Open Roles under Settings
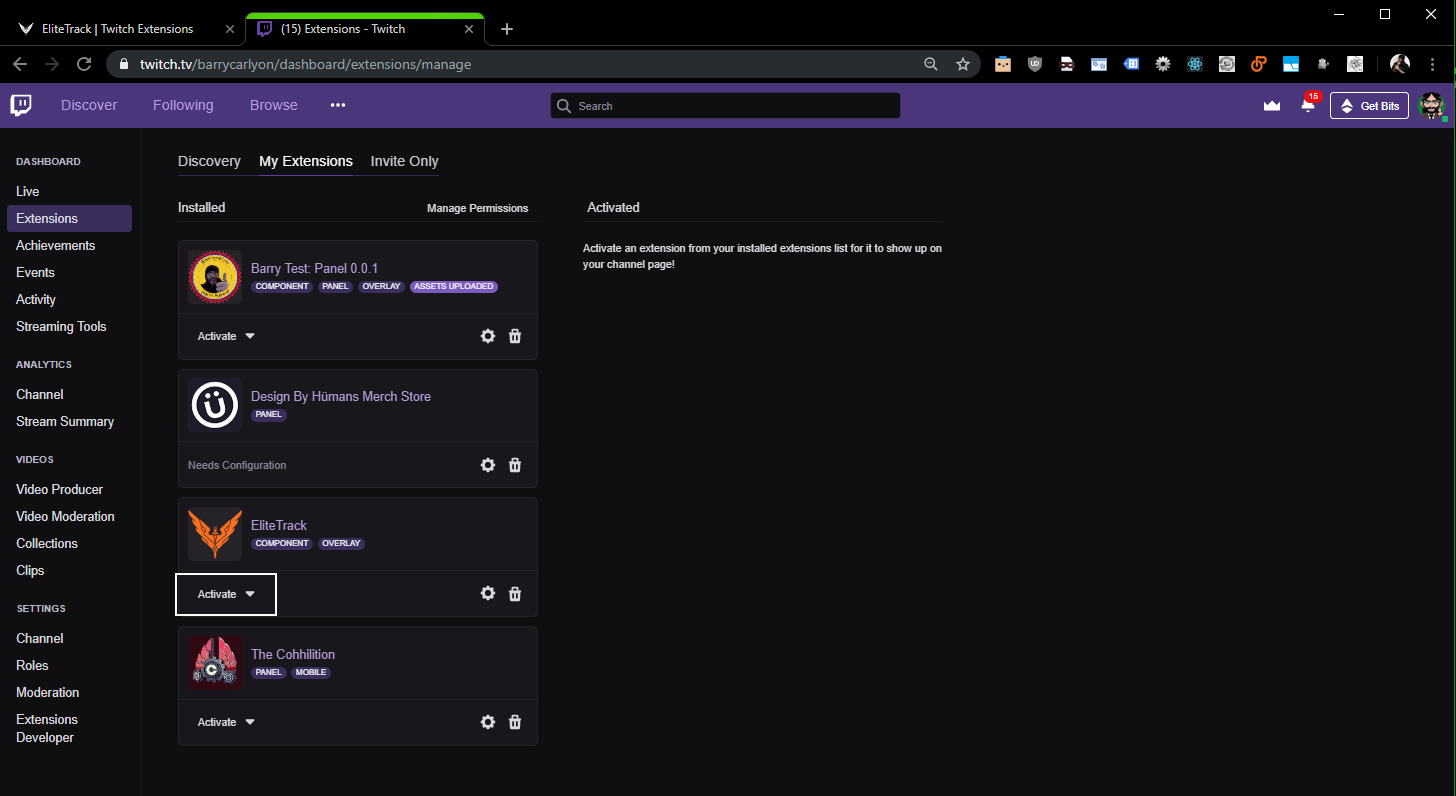Screen dimensions: 1456x796 [32, 665]
